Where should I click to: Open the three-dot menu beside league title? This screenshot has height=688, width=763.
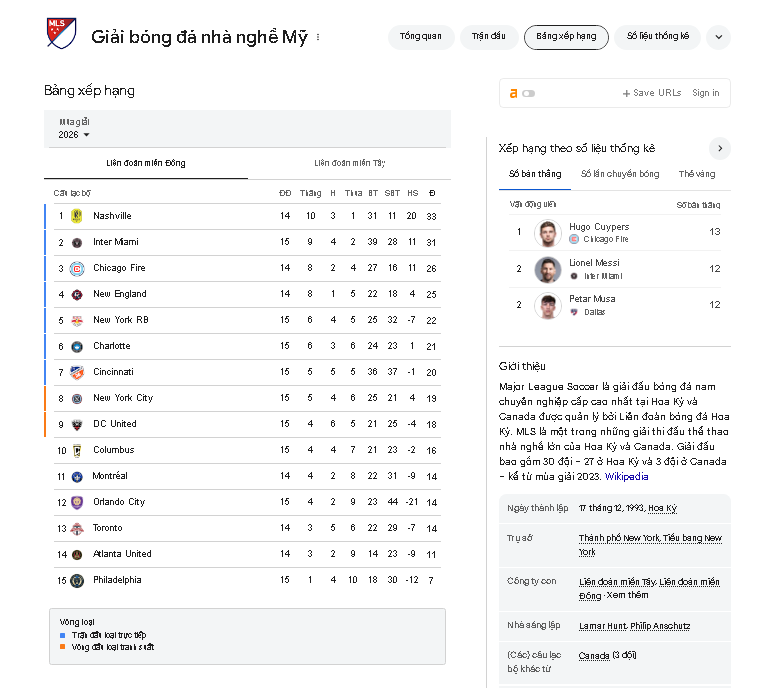tap(318, 37)
